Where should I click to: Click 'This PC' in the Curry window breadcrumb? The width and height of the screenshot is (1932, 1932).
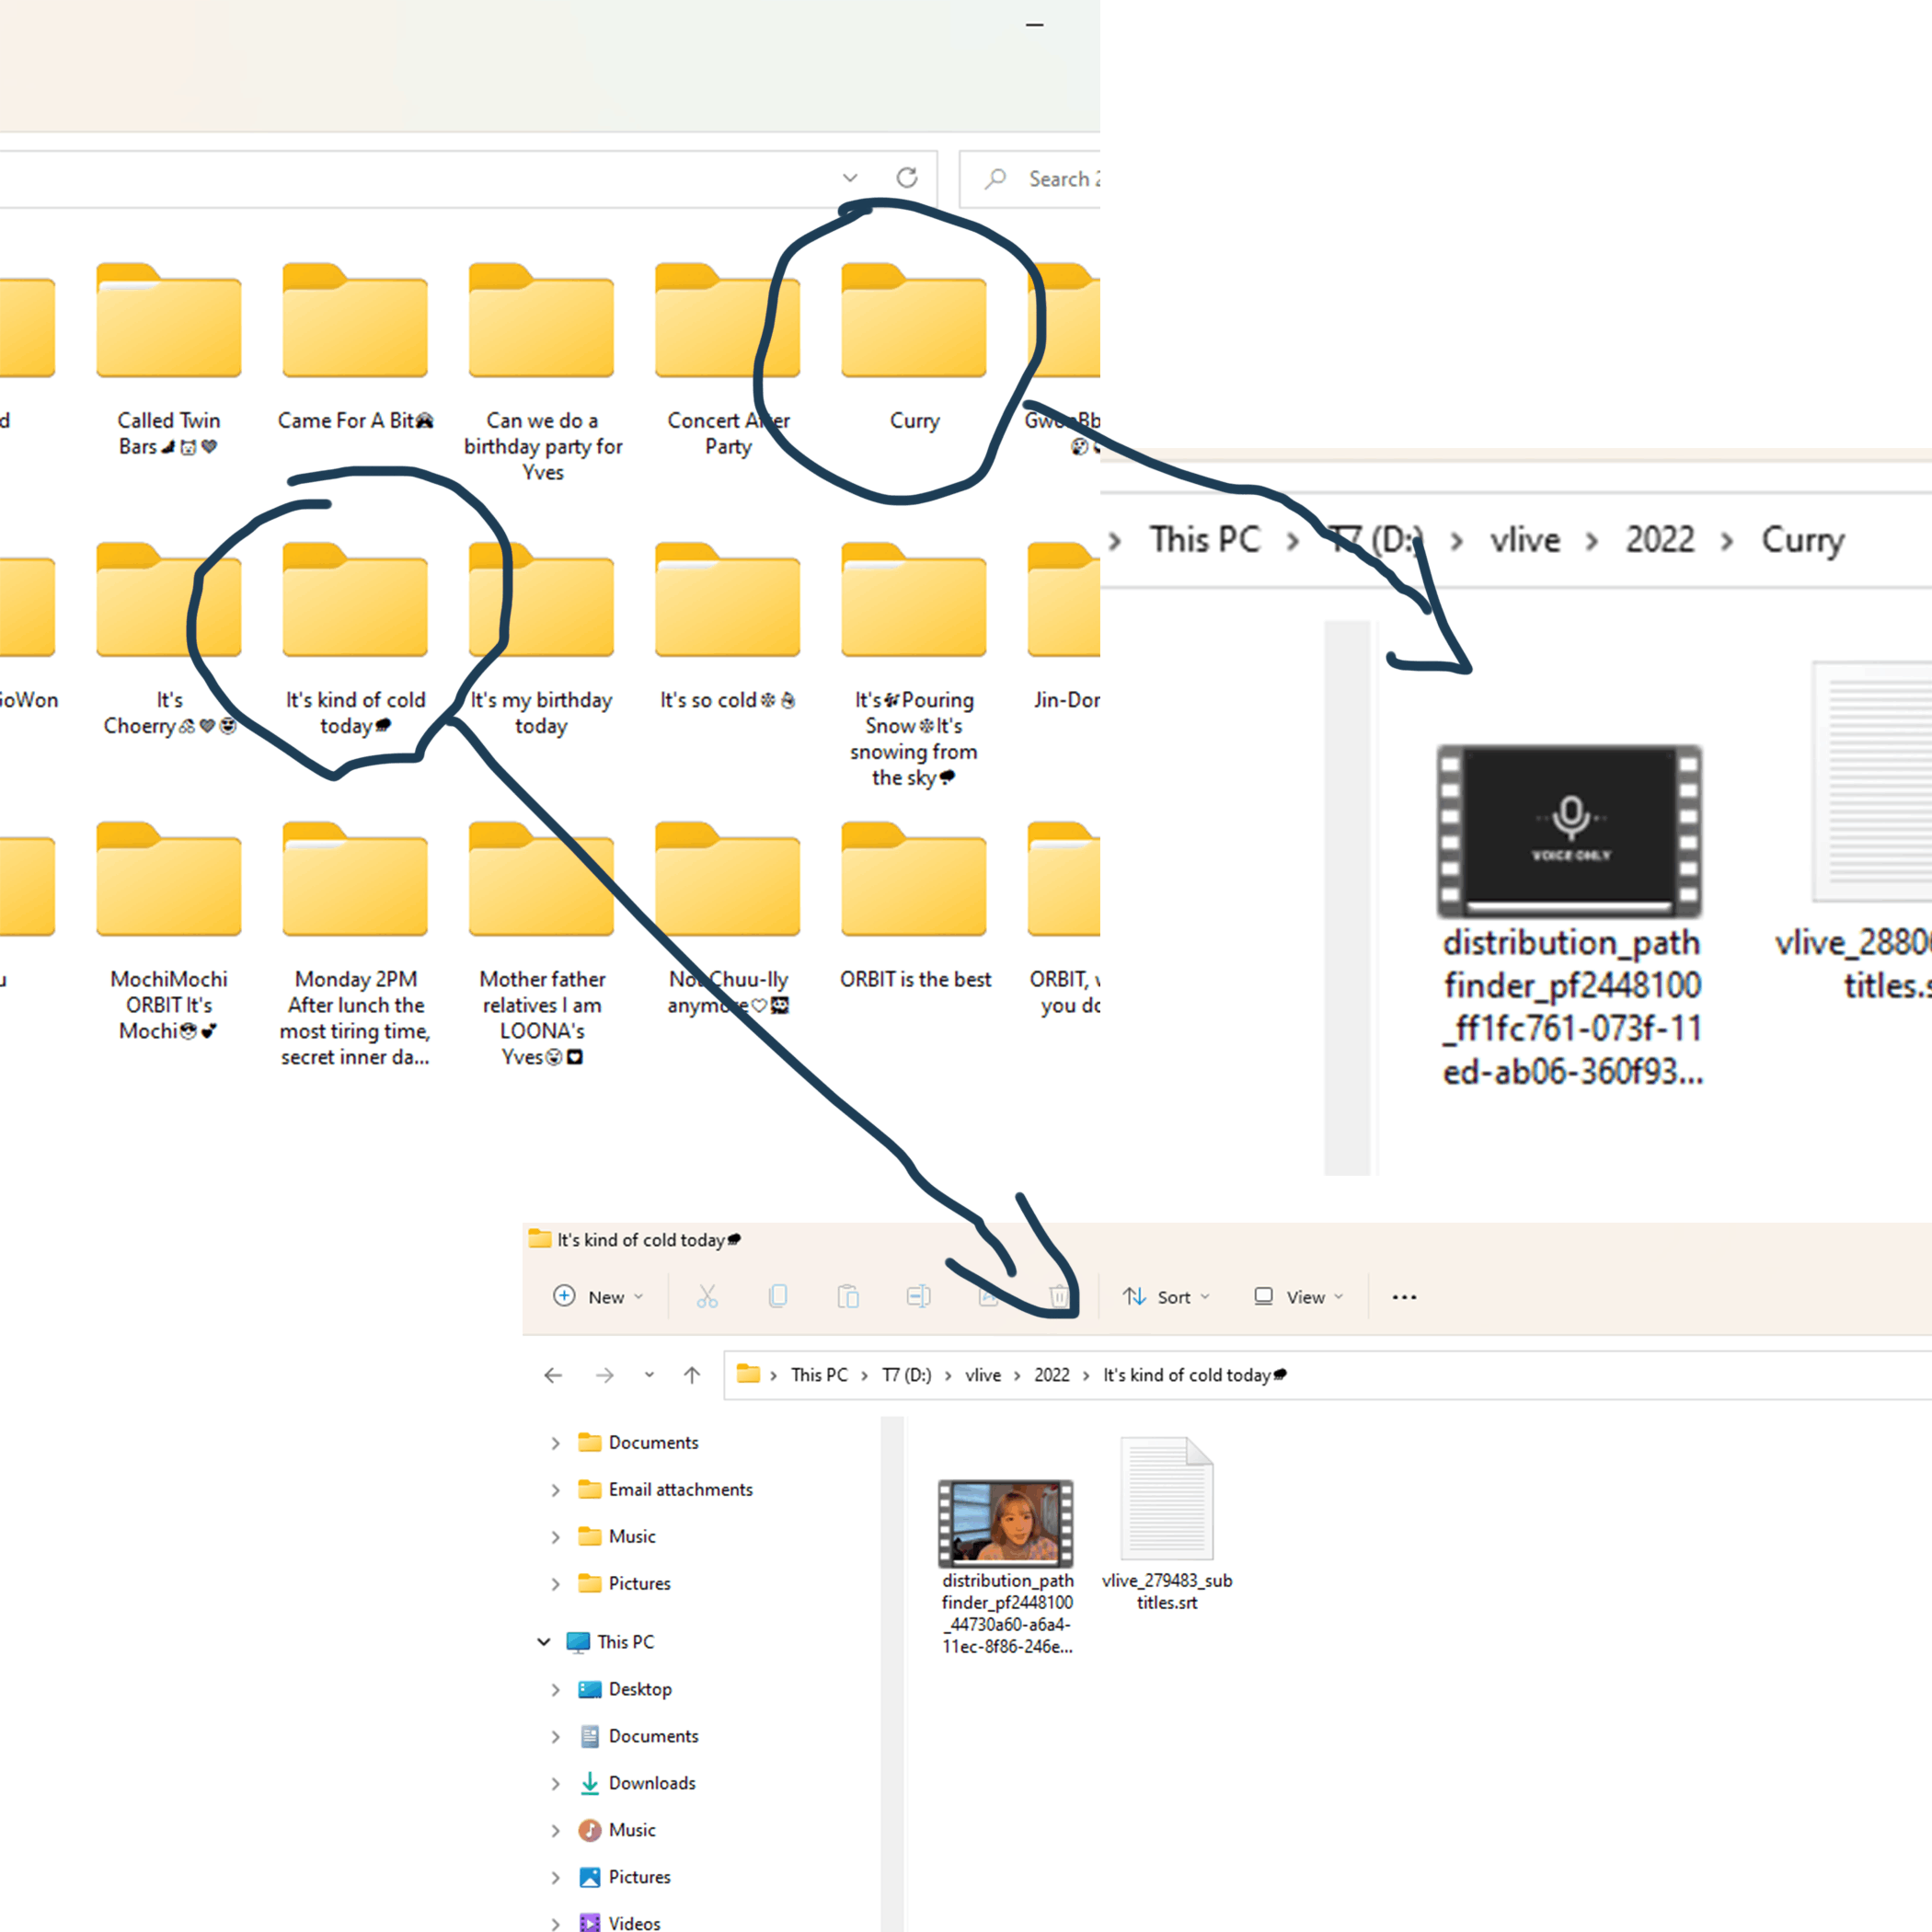point(1204,540)
